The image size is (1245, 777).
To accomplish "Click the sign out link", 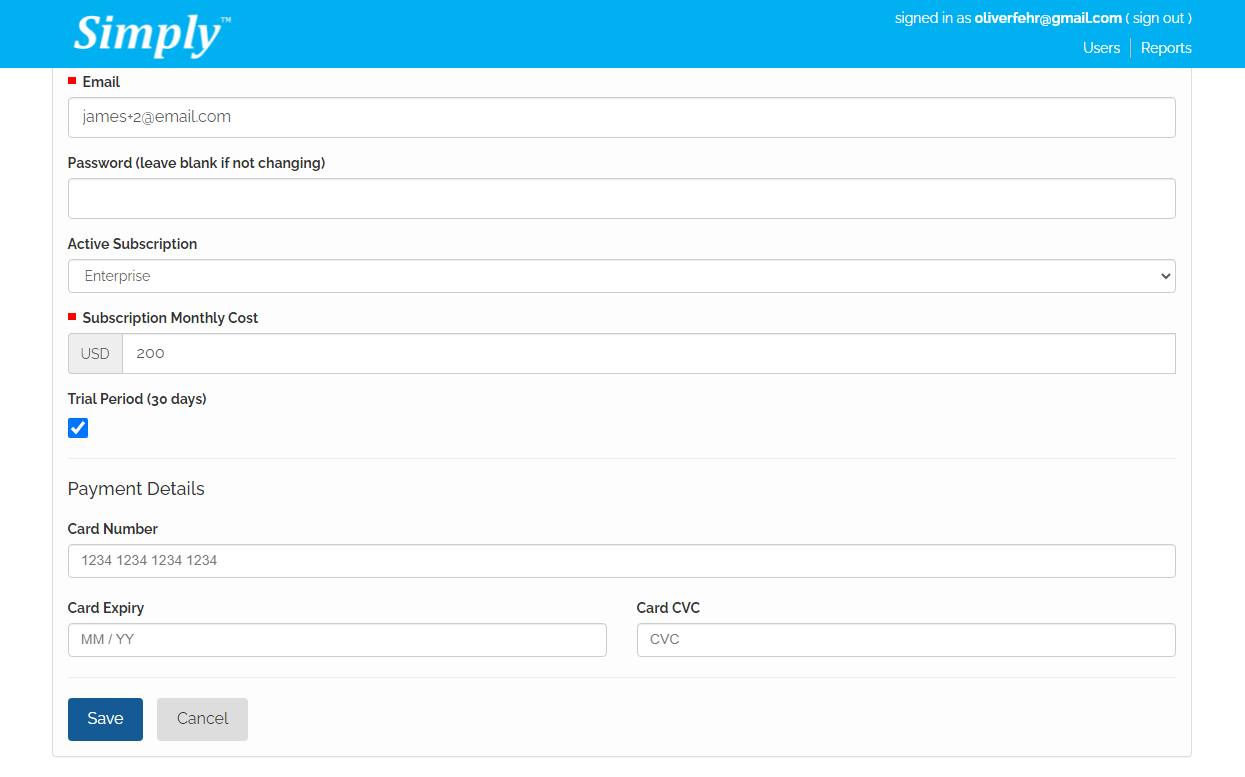I will tap(1160, 18).
